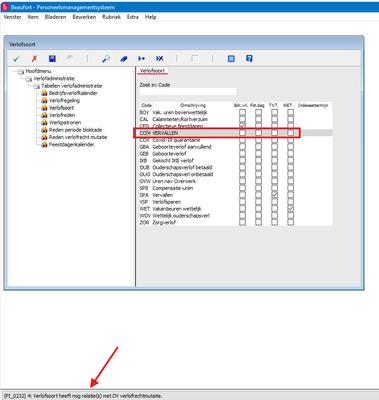The height and width of the screenshot is (400, 379).
Task: Select the OUO Ouderschapsverl onbetaald row
Action: [236, 174]
